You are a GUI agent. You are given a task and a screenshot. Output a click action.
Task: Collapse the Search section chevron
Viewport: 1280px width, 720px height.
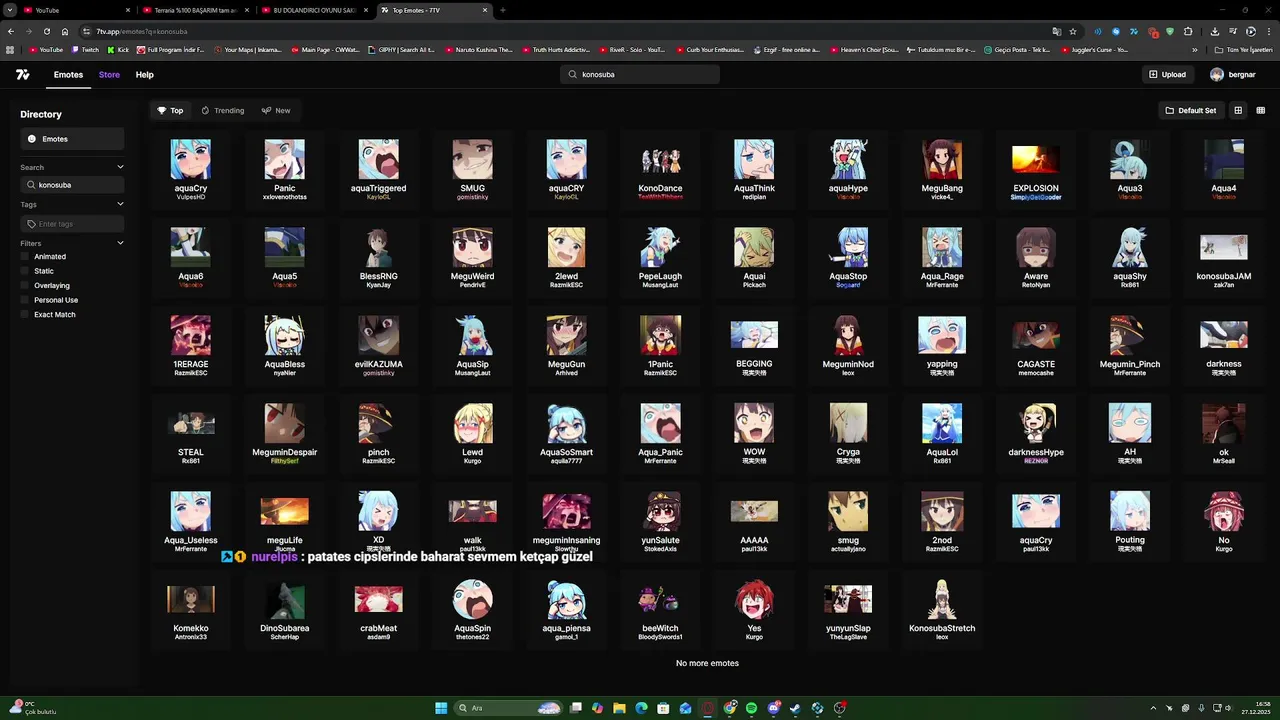tap(120, 167)
